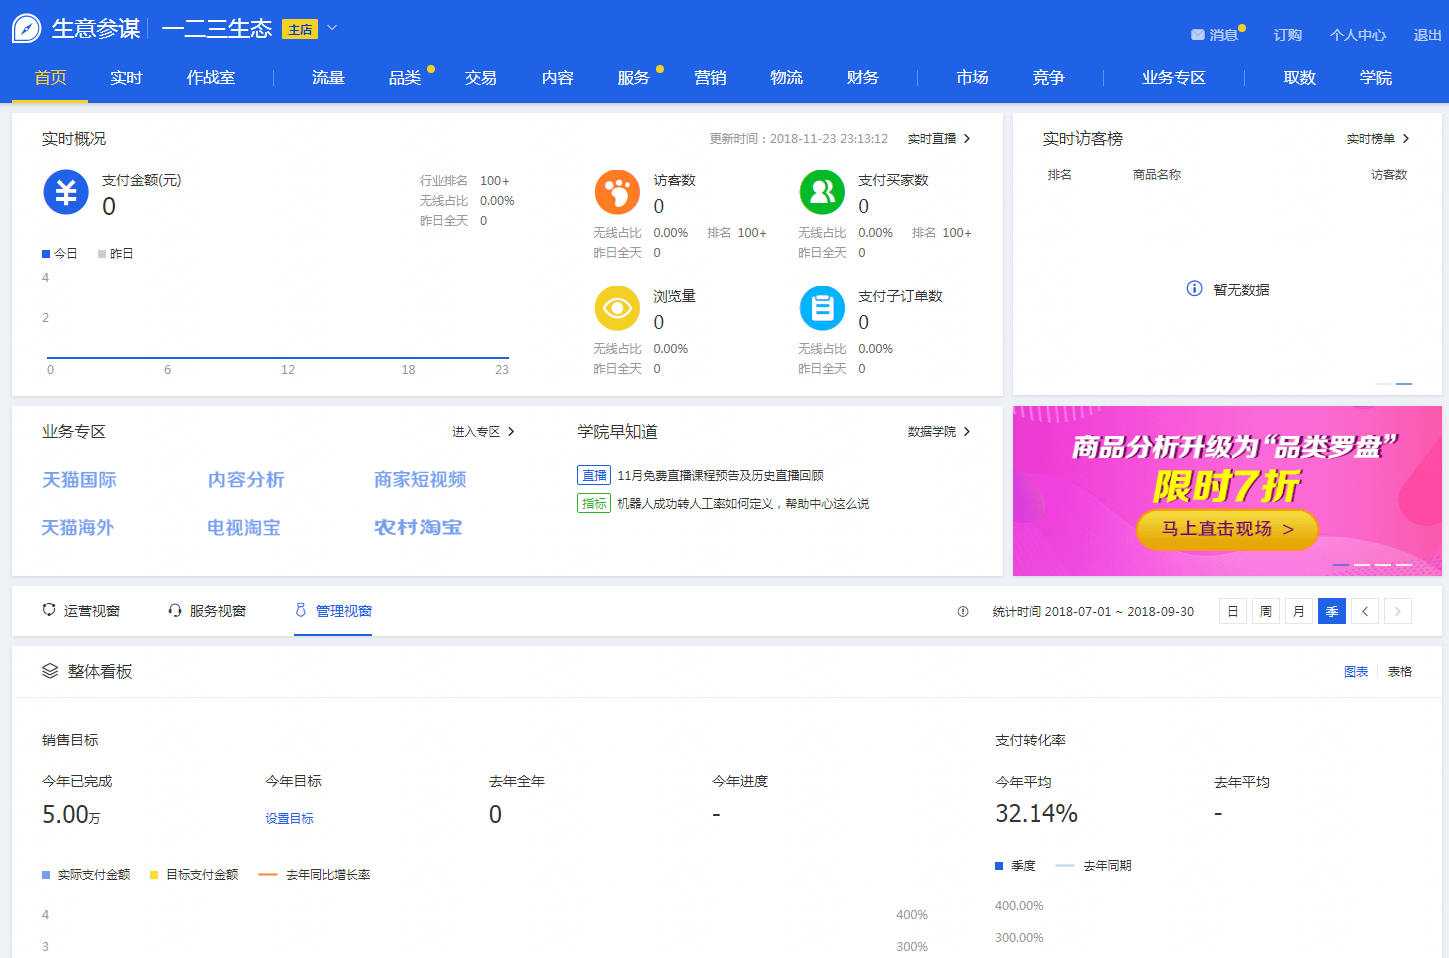Click the info icon before 统计时间
The height and width of the screenshot is (958, 1449).
(963, 612)
